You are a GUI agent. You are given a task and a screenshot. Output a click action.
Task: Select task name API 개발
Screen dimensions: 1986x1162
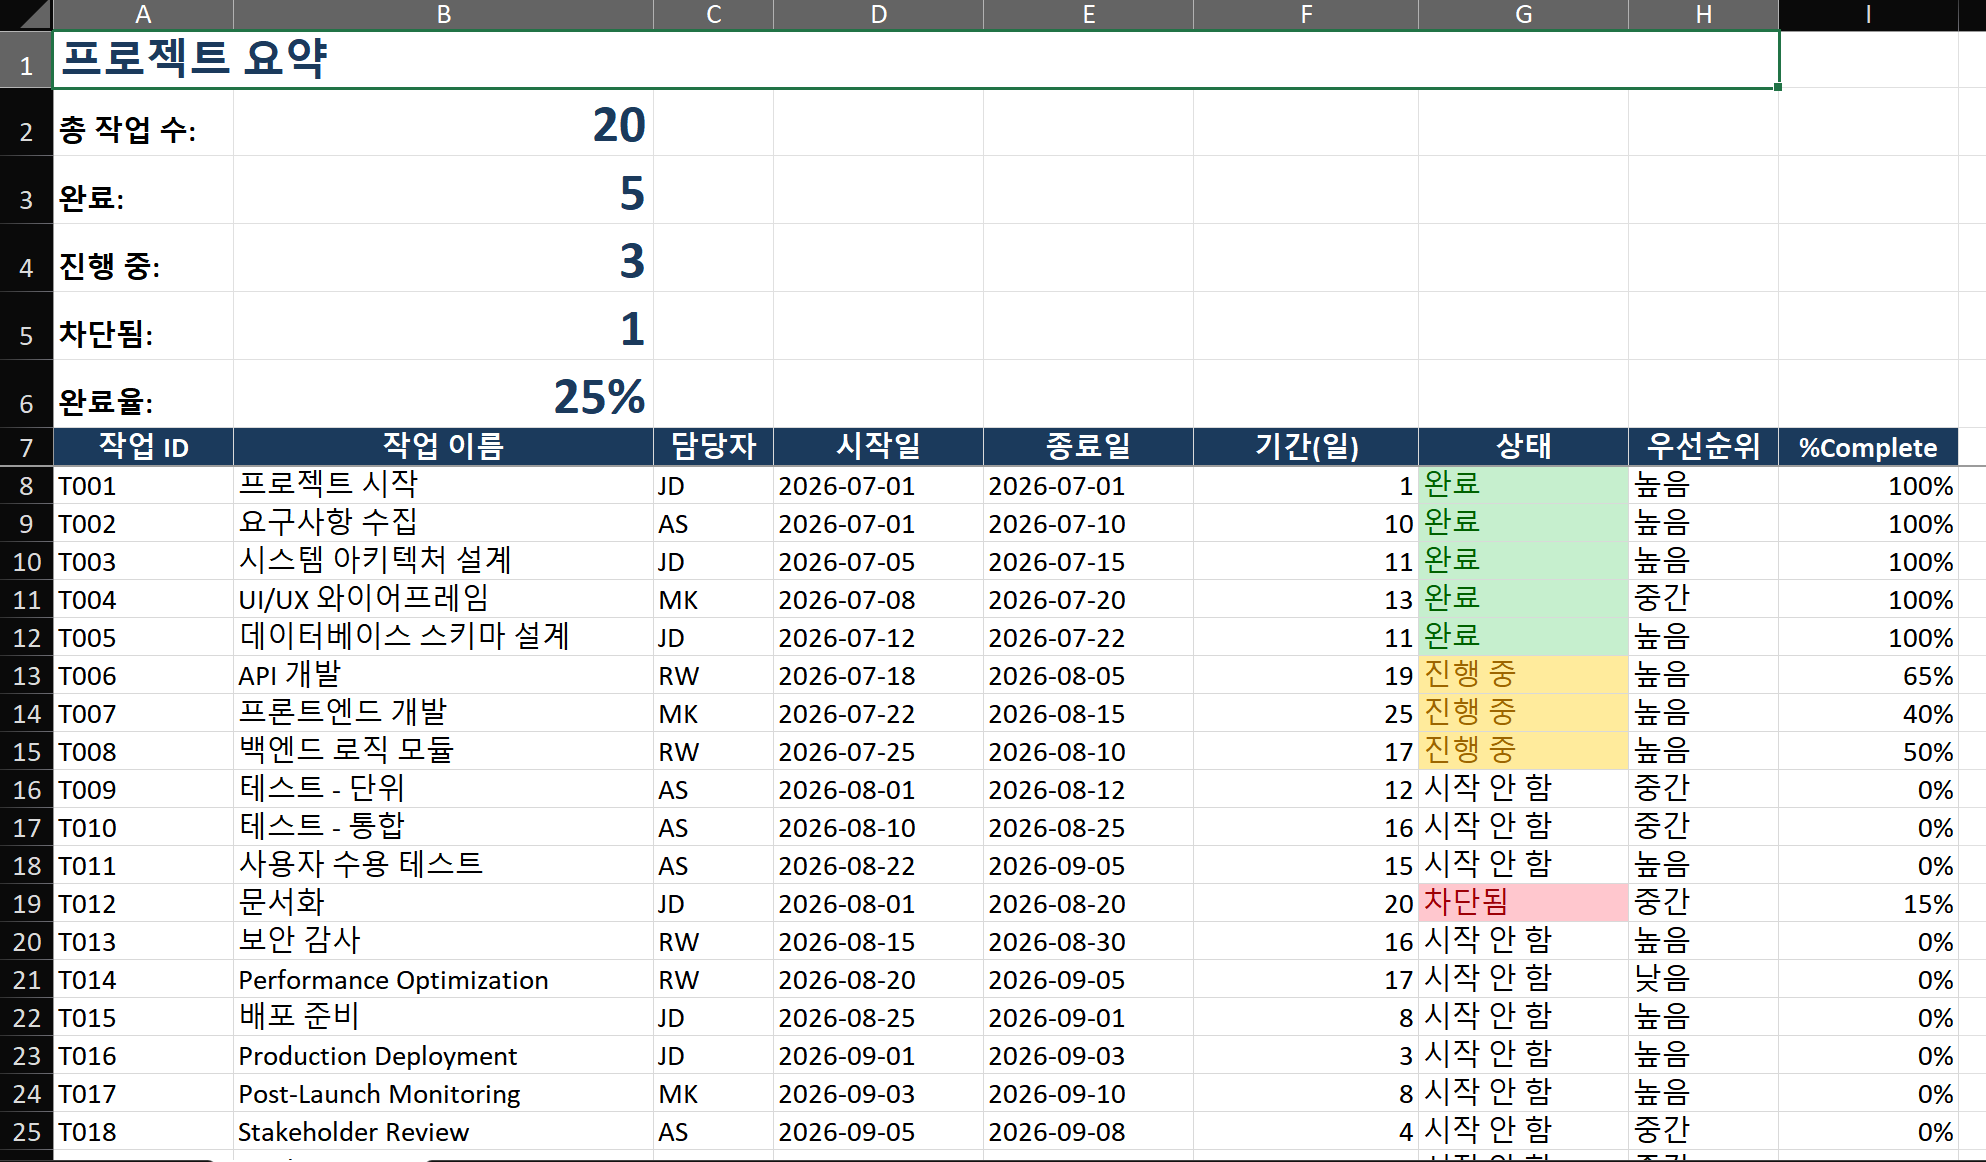click(443, 675)
